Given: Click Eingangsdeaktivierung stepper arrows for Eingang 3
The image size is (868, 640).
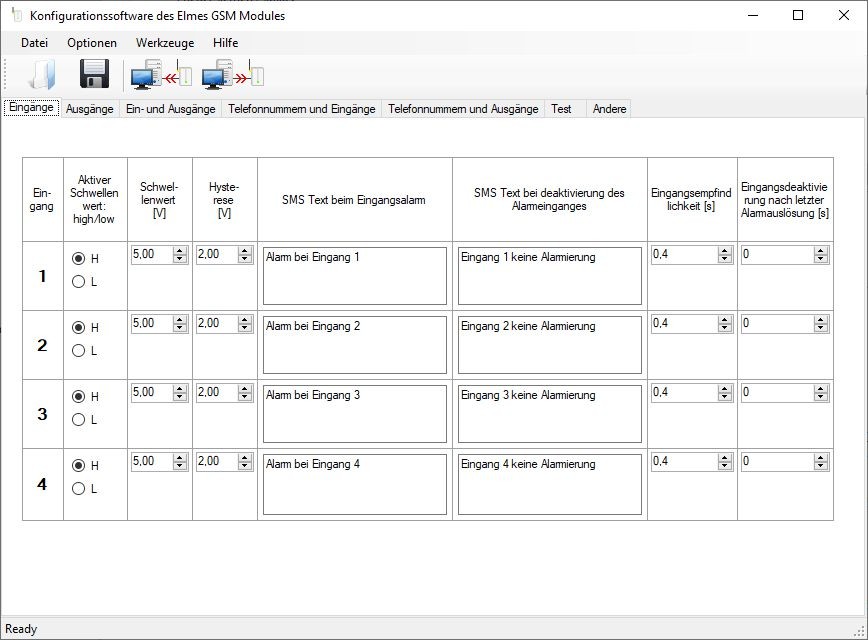Looking at the screenshot, I should 822,393.
